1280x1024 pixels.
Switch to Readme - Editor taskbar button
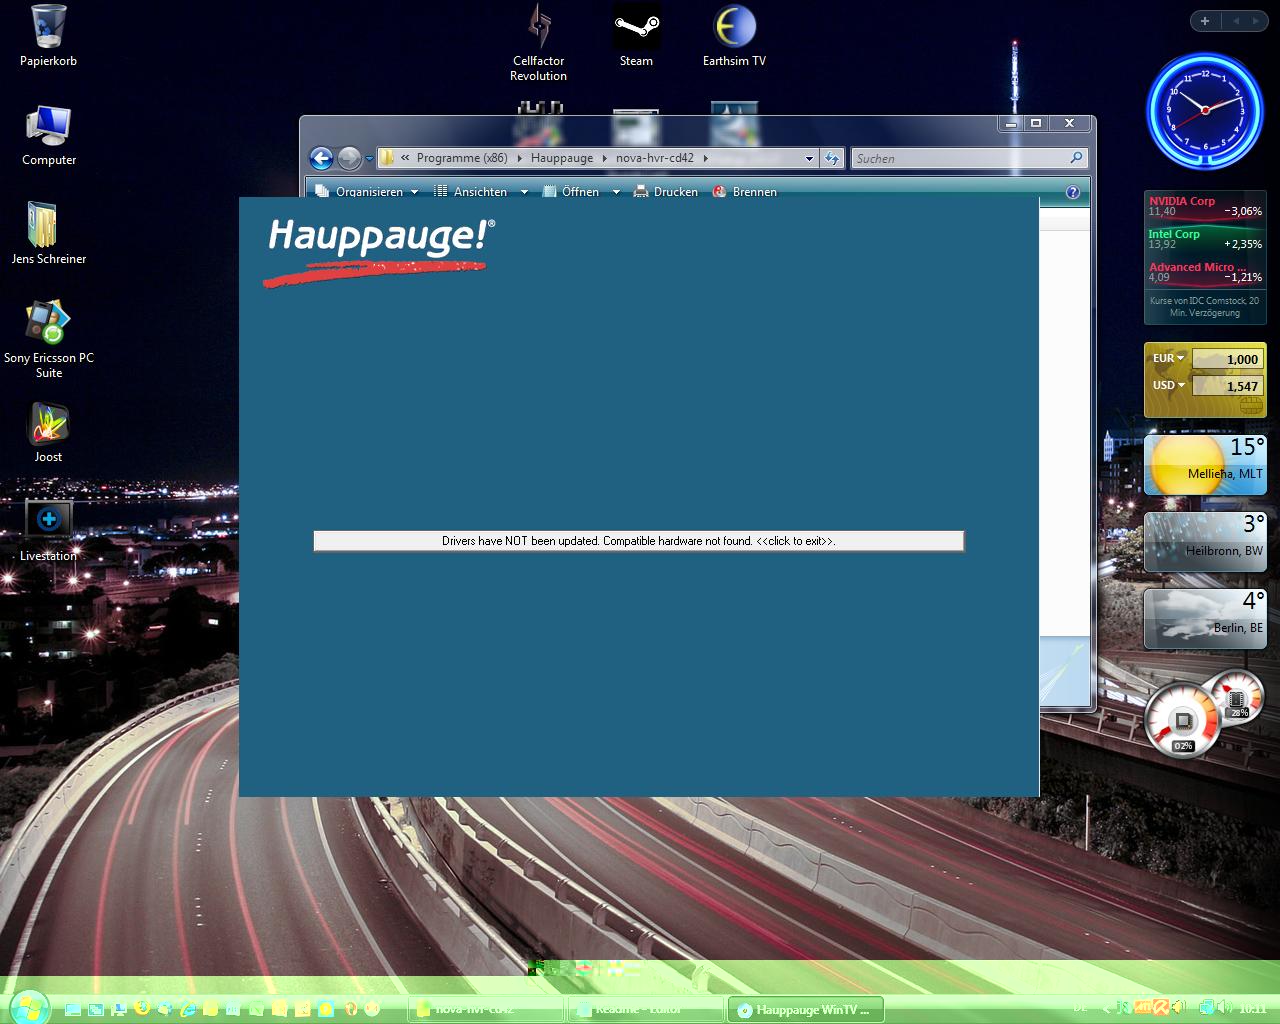coord(644,1009)
